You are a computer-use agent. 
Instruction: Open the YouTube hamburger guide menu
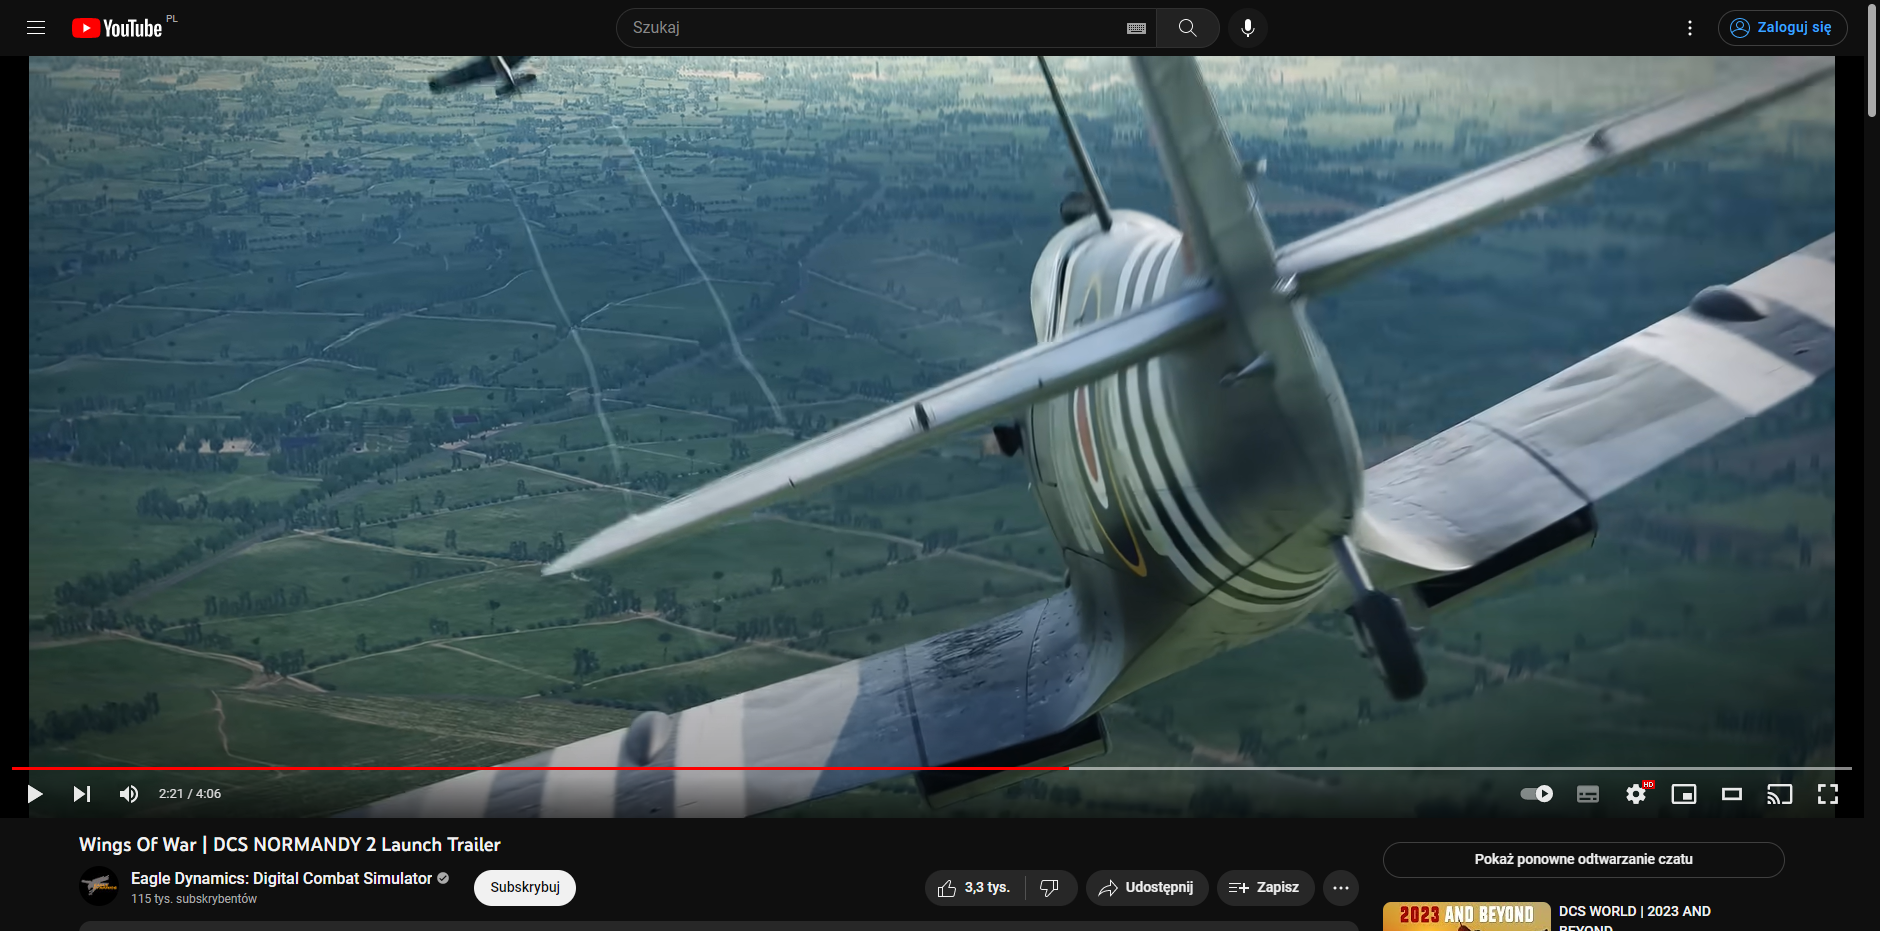pos(36,28)
